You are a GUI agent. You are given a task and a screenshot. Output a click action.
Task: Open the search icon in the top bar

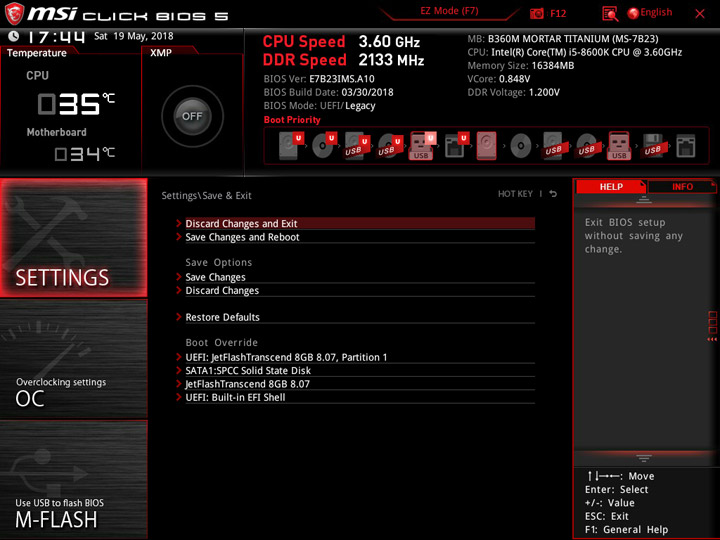tap(609, 14)
